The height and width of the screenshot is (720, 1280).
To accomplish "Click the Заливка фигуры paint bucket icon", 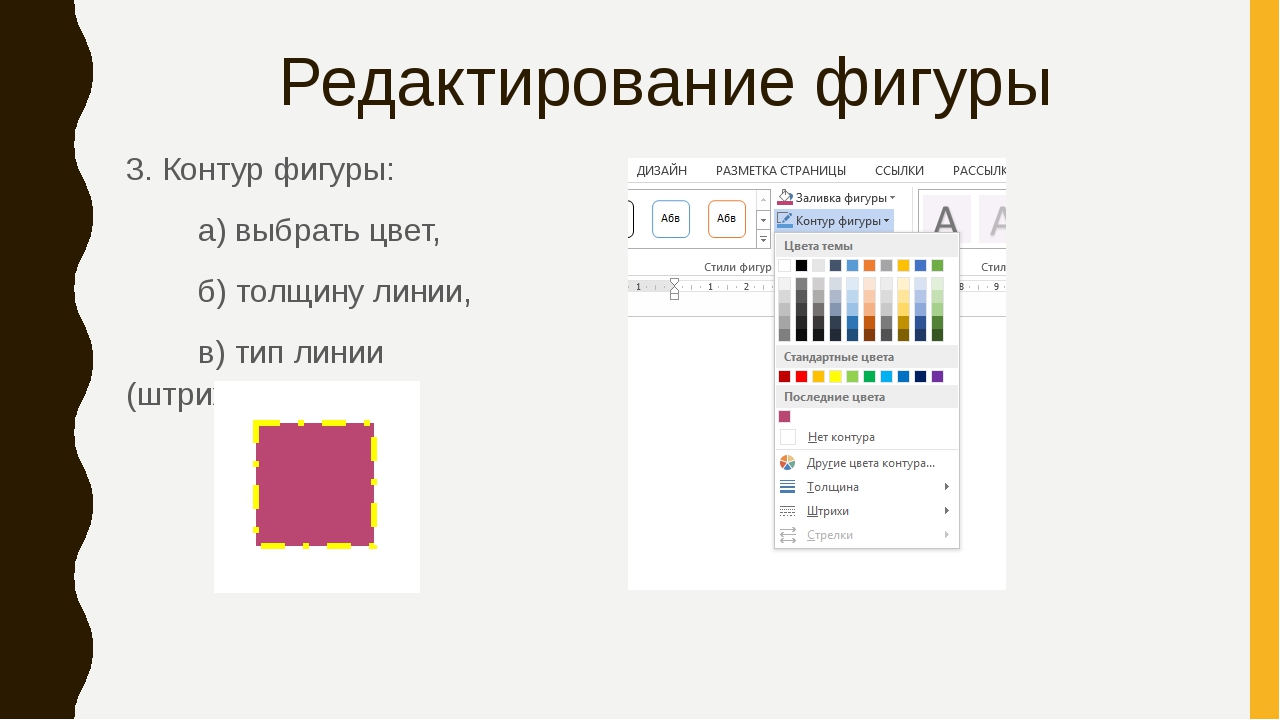I will point(785,197).
